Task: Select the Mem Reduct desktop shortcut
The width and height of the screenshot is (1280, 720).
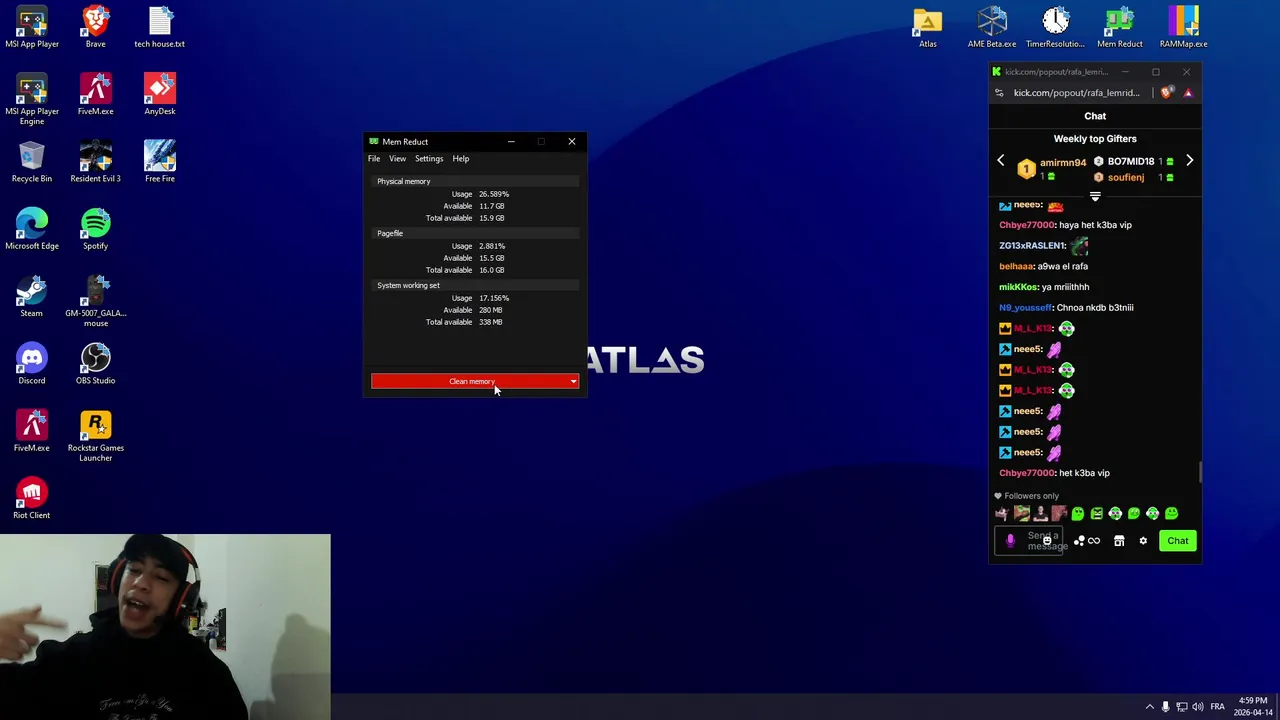Action: pos(1120,27)
